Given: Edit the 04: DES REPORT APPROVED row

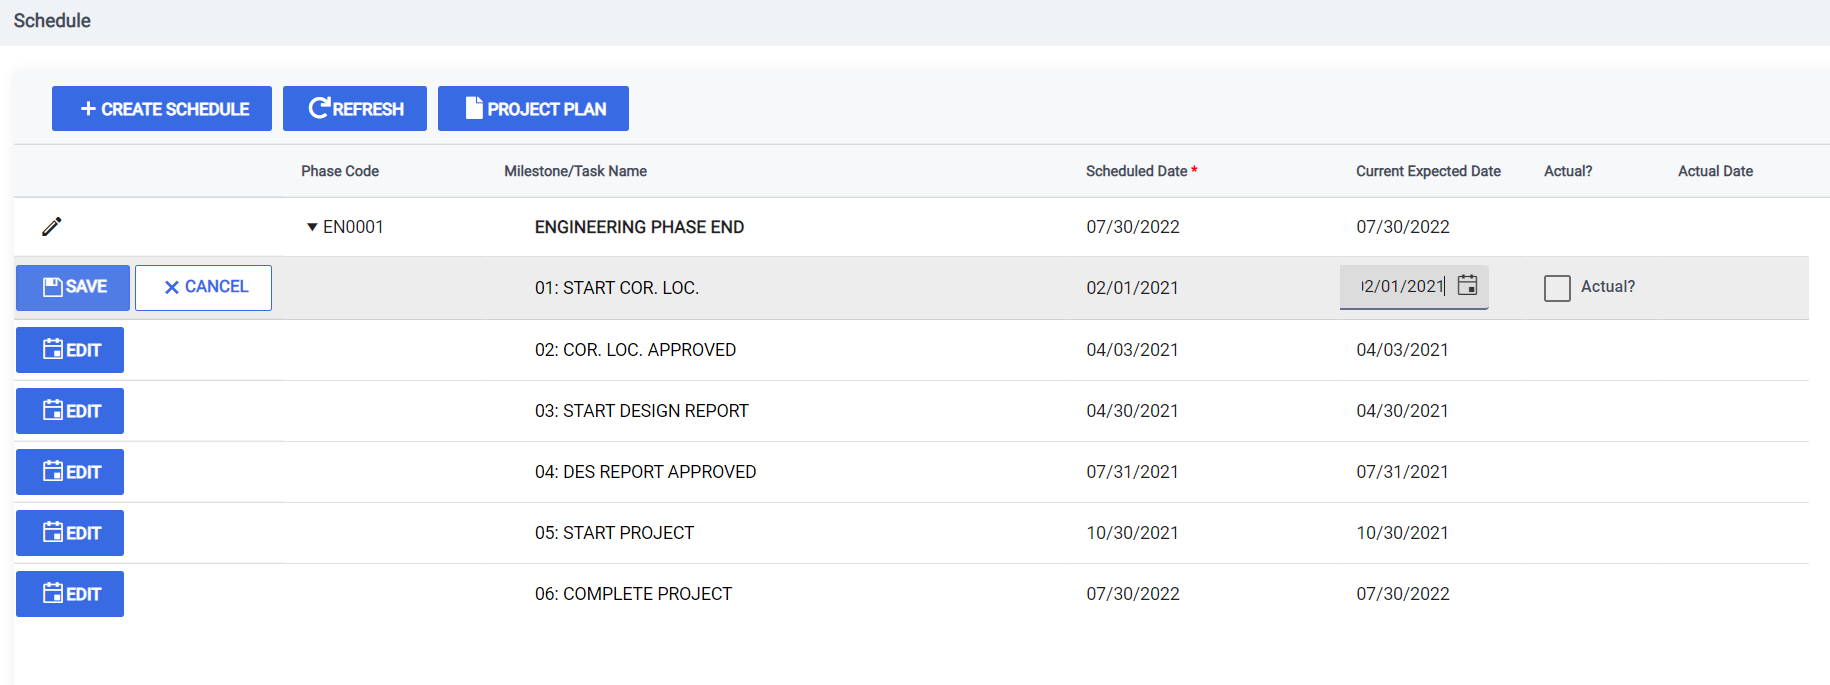Looking at the screenshot, I should coord(70,472).
